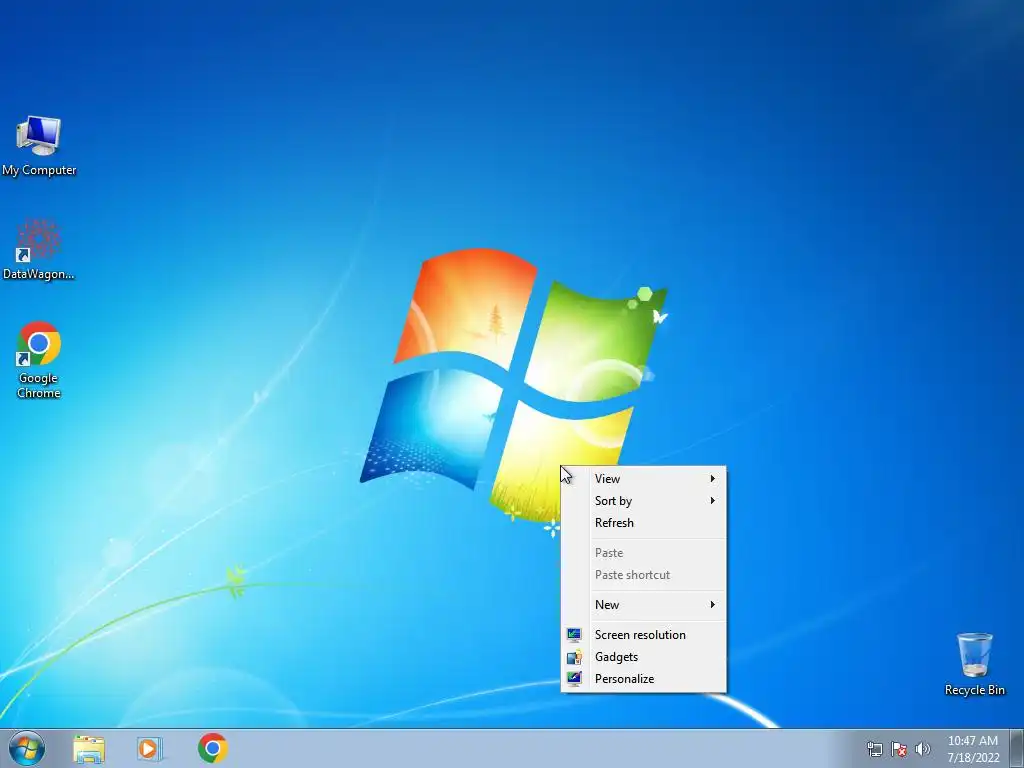This screenshot has height=768, width=1024.
Task: Expand the New submenu
Action: pyautogui.click(x=643, y=605)
